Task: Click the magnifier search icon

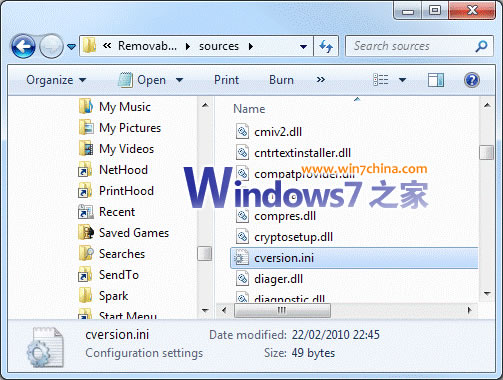Action: click(x=481, y=46)
